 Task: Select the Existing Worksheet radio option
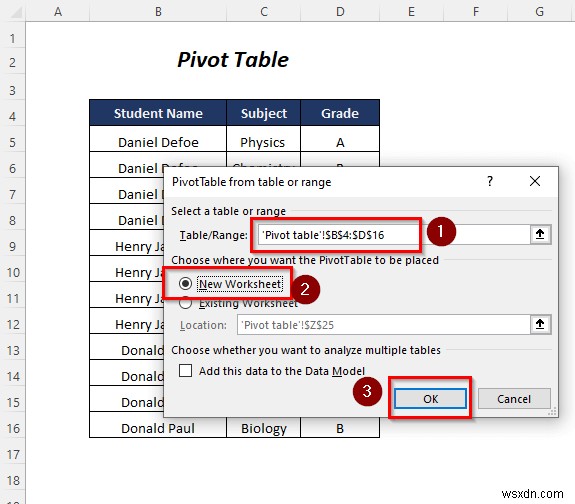[185, 303]
